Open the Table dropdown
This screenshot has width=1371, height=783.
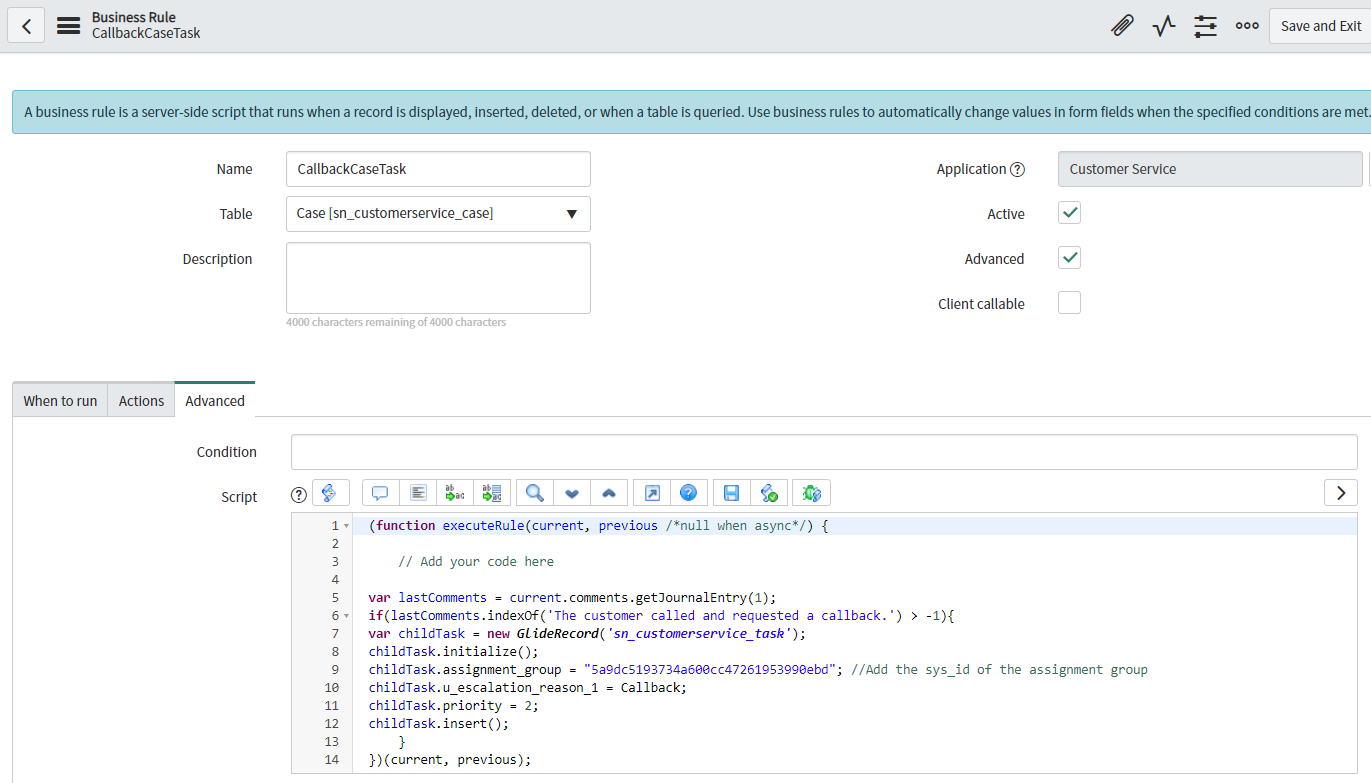(x=438, y=214)
